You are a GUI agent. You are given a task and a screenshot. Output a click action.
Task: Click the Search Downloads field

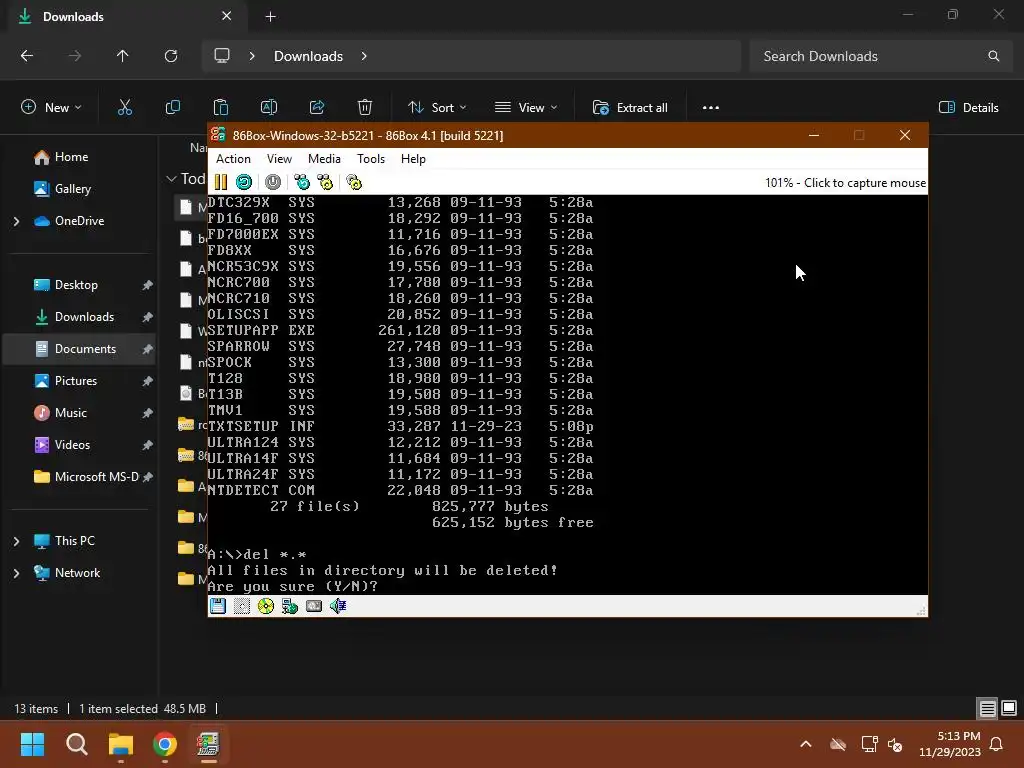coord(879,56)
